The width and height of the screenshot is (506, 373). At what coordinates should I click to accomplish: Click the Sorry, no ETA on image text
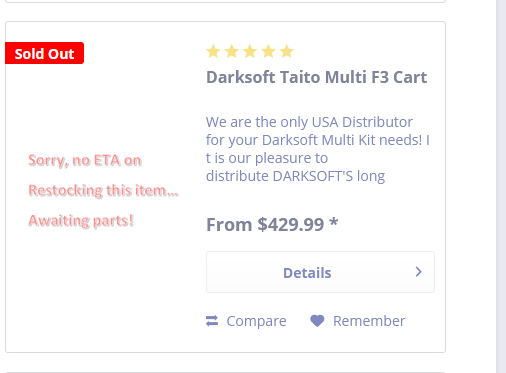[85, 160]
